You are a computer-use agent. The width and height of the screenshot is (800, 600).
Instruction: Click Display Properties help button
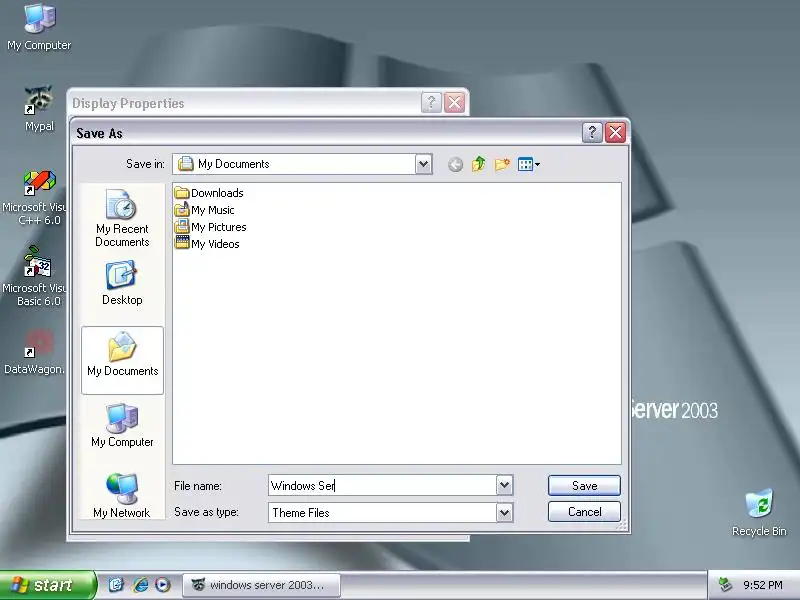(x=431, y=103)
